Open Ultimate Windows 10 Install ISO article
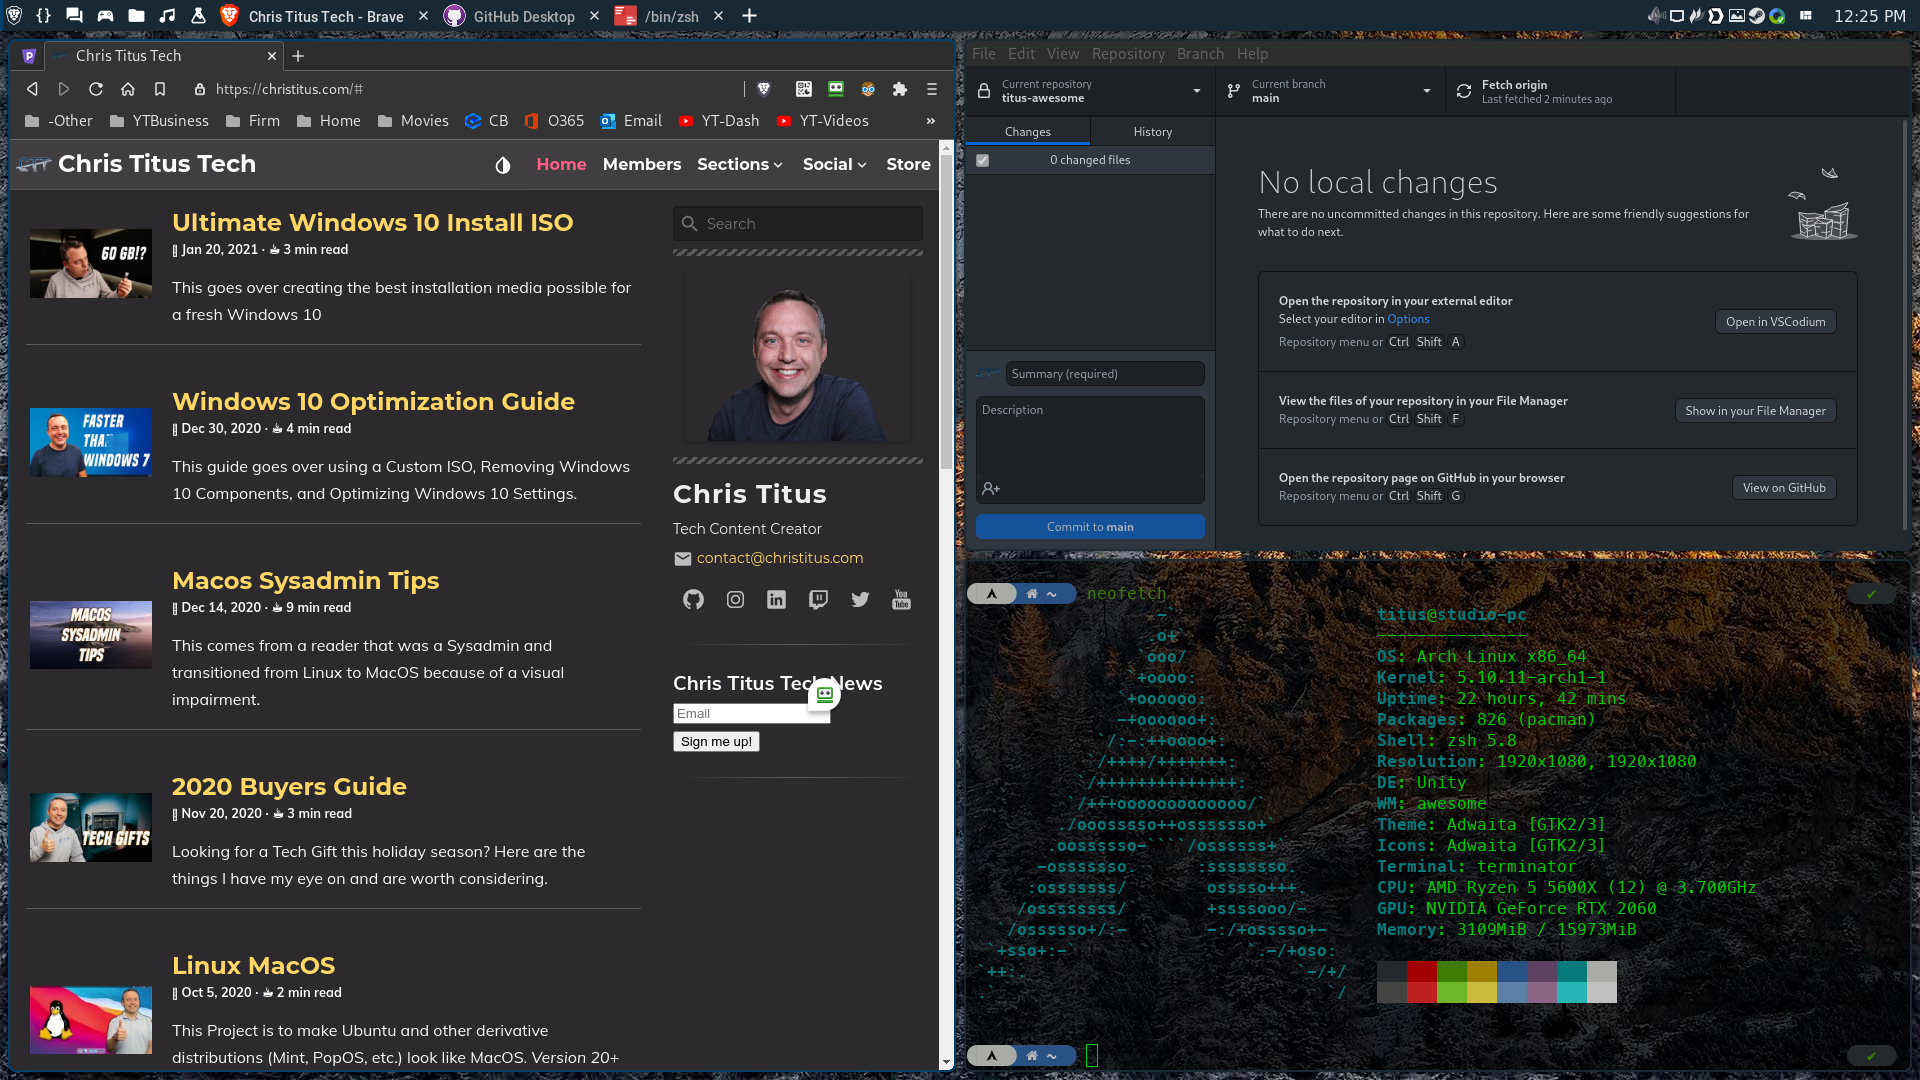This screenshot has width=1920, height=1080. pos(372,222)
